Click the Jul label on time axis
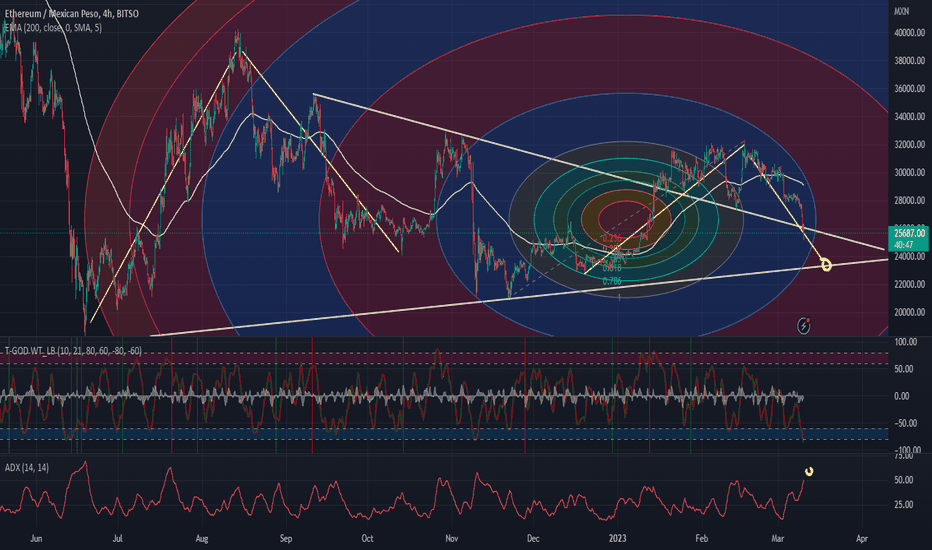 (x=118, y=539)
